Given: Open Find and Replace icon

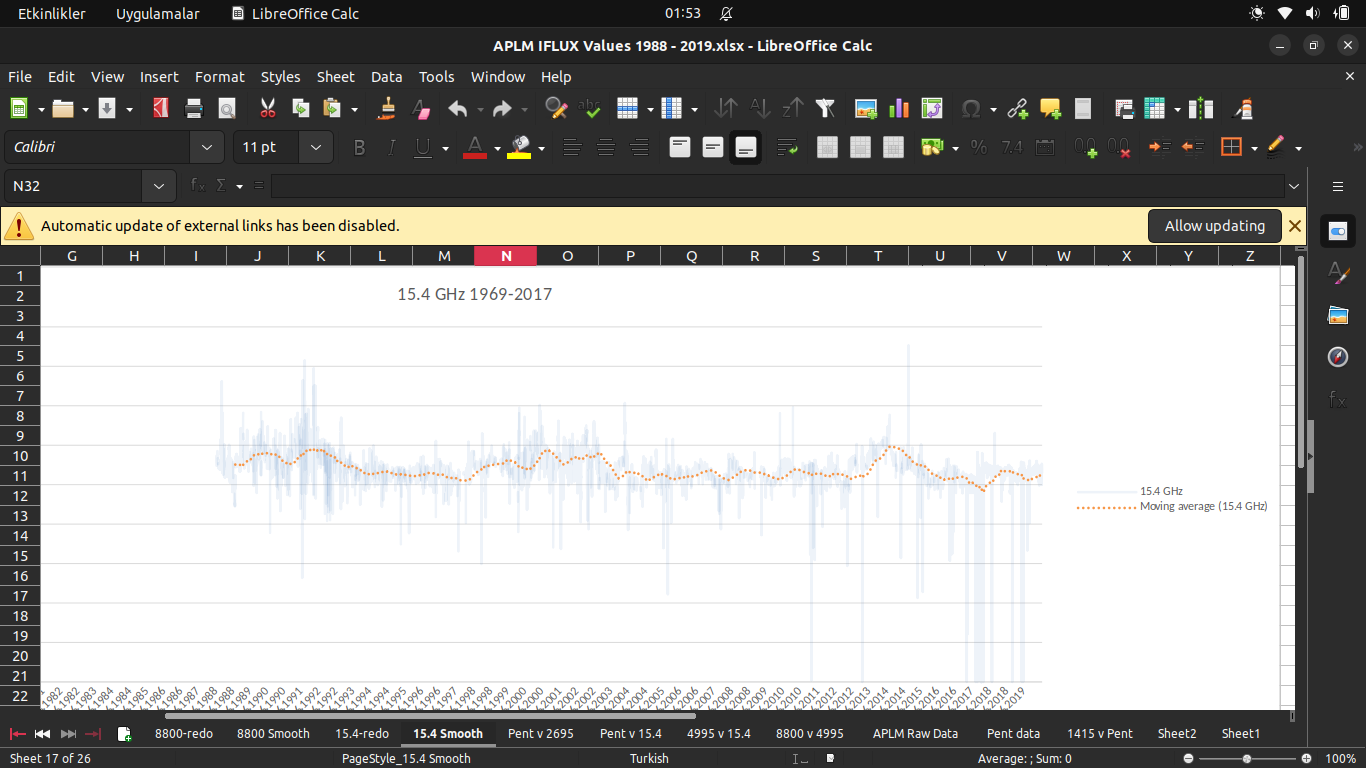Looking at the screenshot, I should tap(556, 109).
